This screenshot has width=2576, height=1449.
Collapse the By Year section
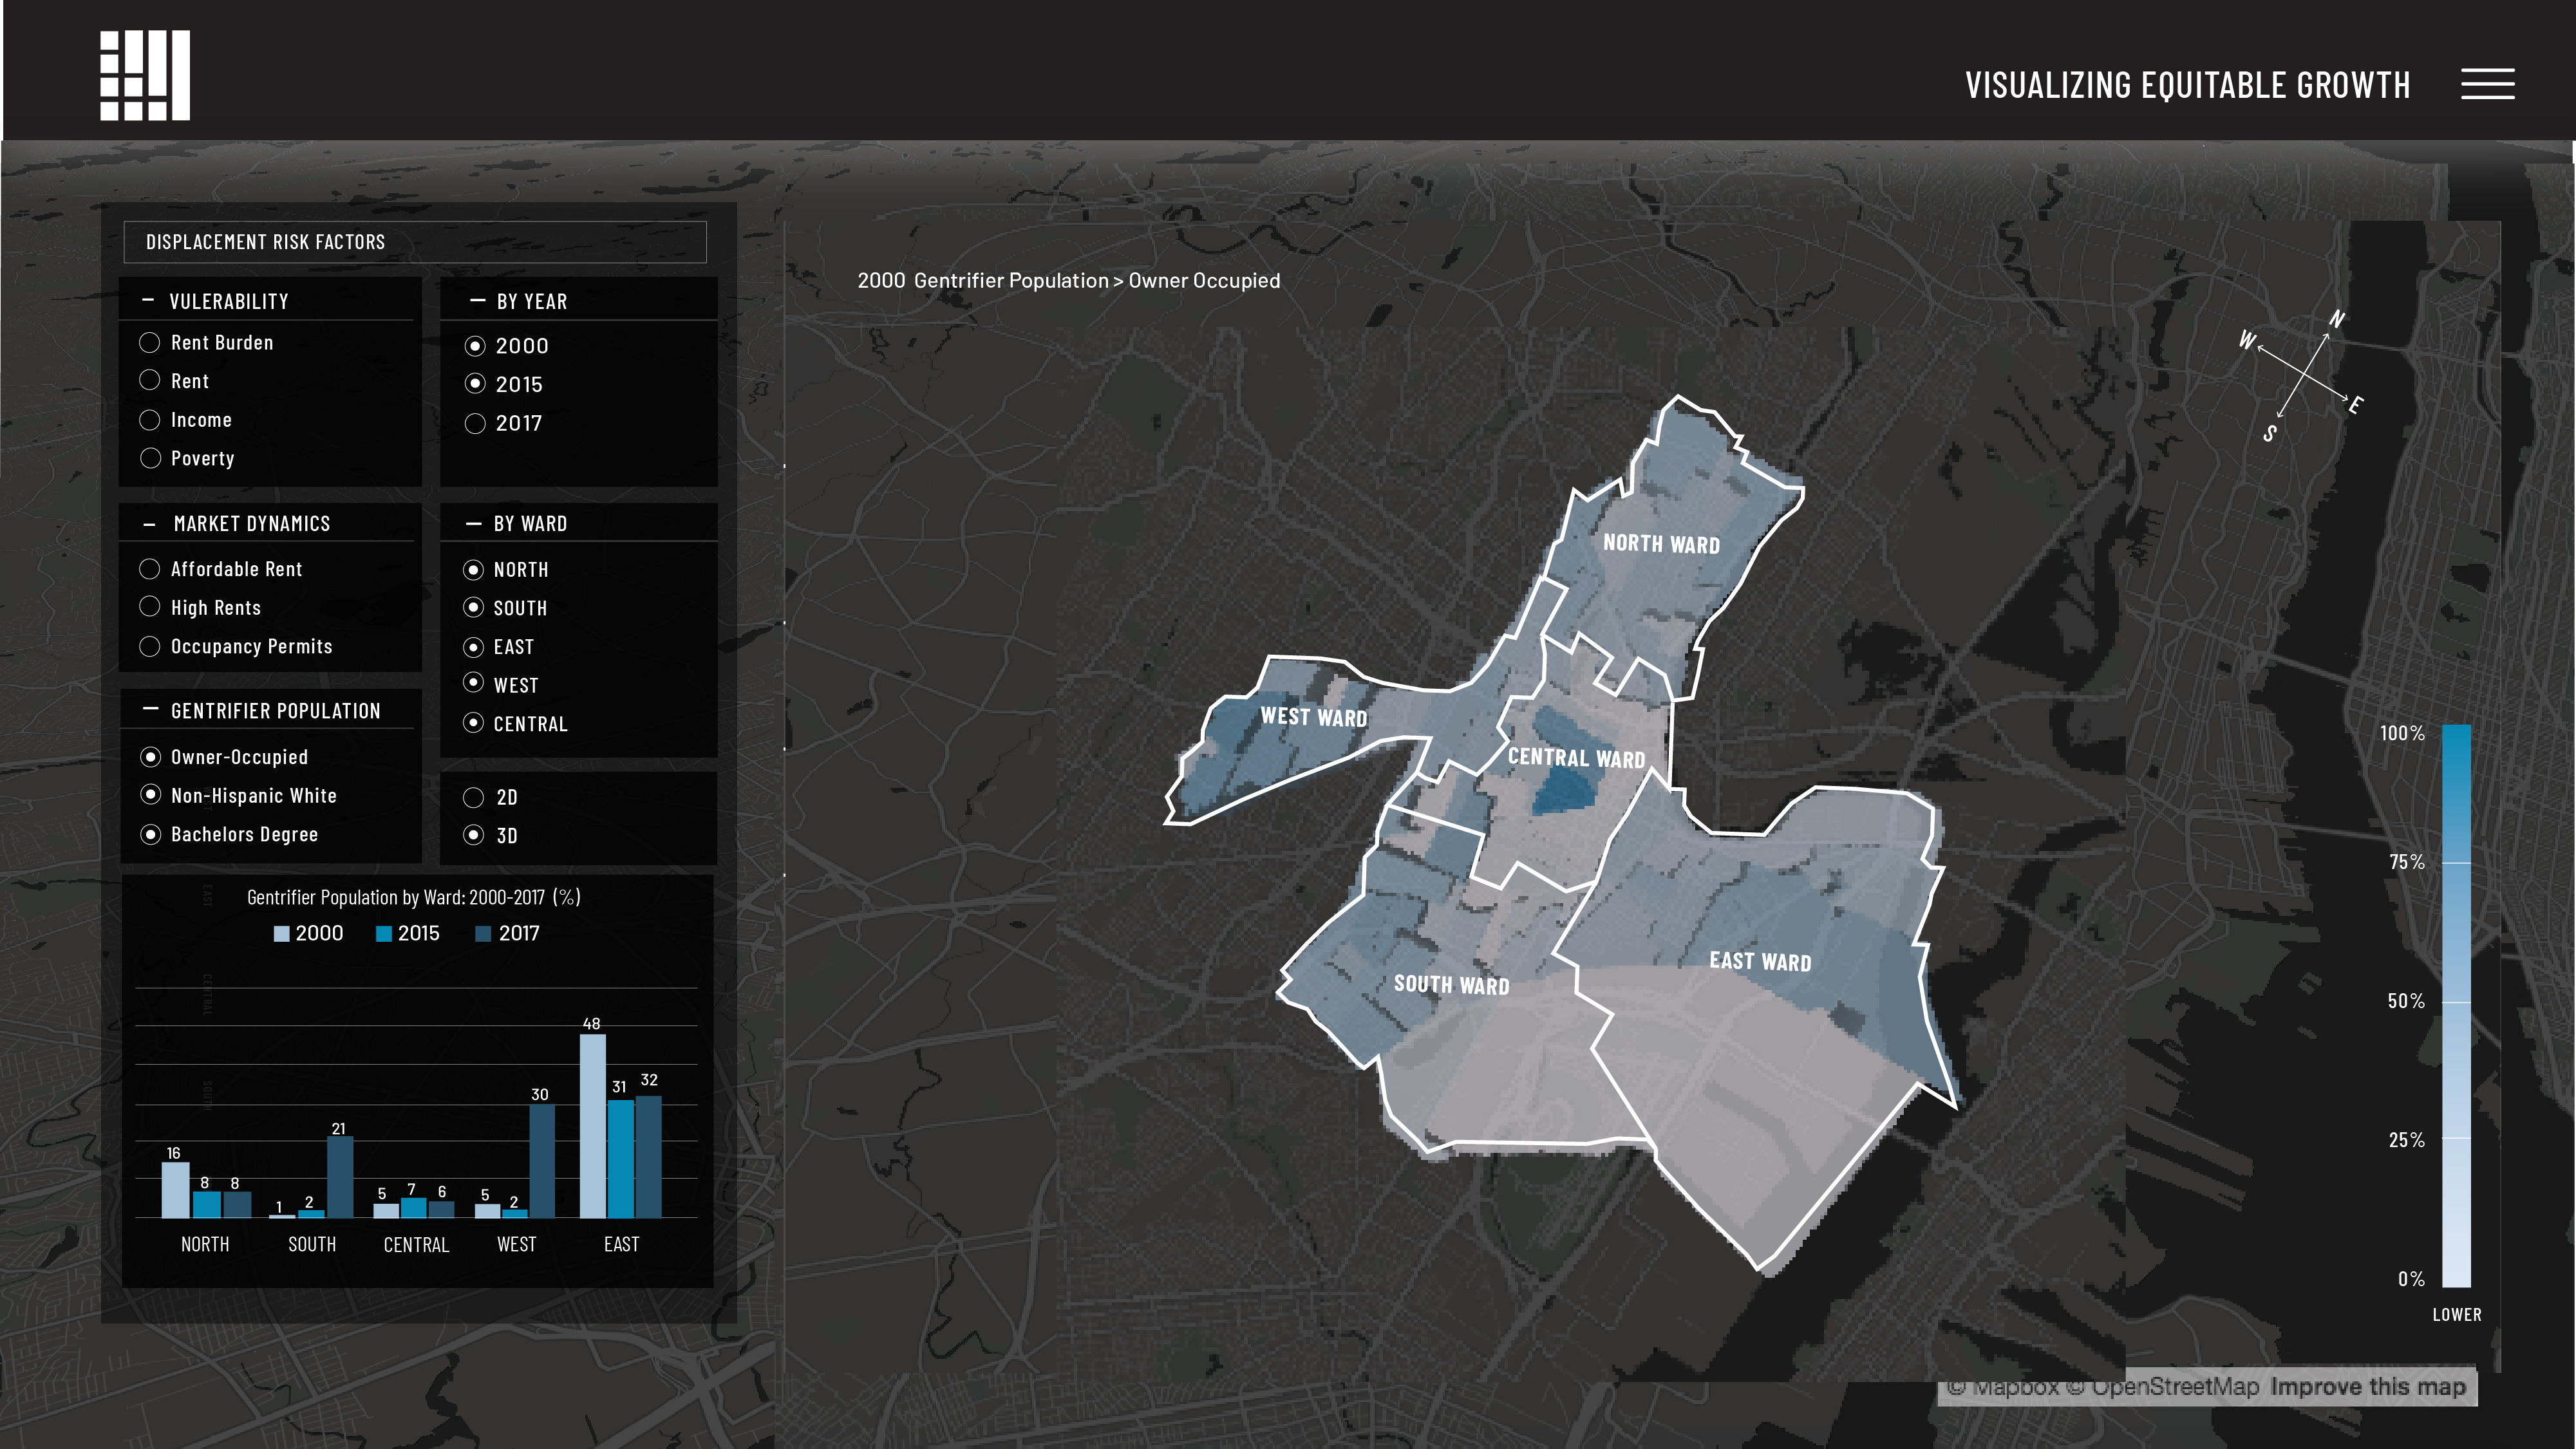pos(477,300)
